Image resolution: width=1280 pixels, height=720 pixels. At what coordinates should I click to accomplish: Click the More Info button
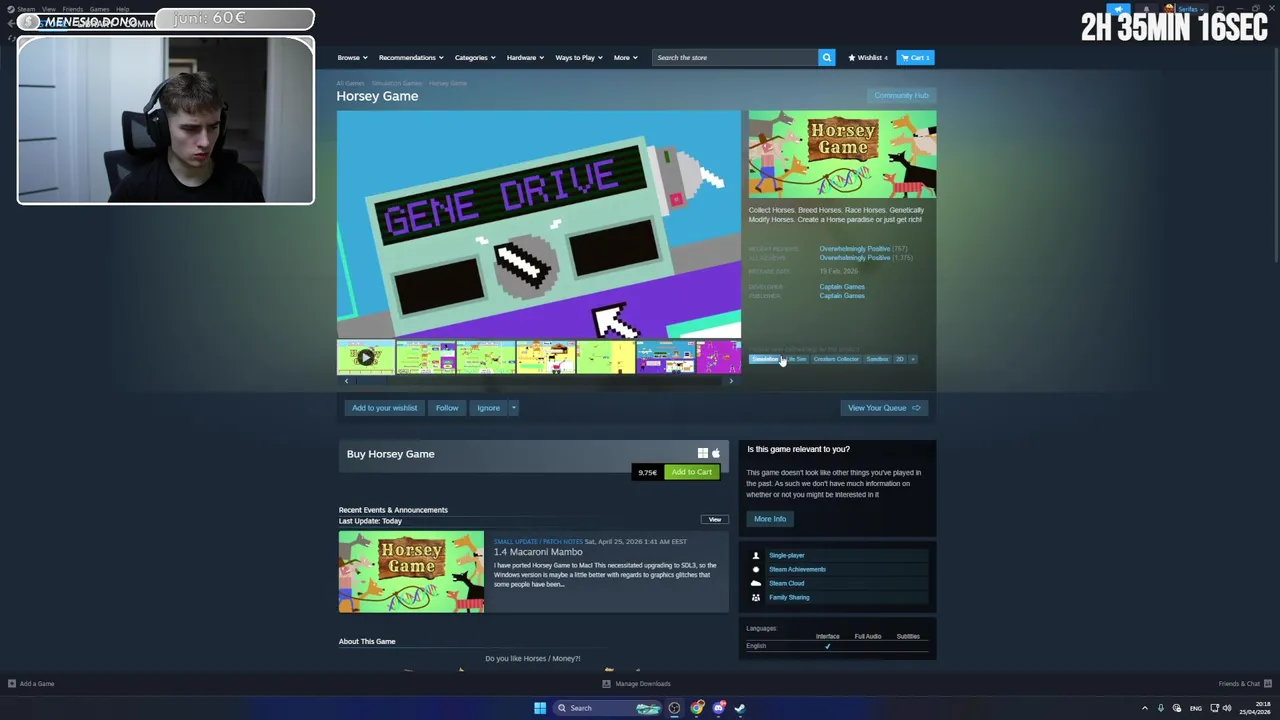click(x=770, y=519)
